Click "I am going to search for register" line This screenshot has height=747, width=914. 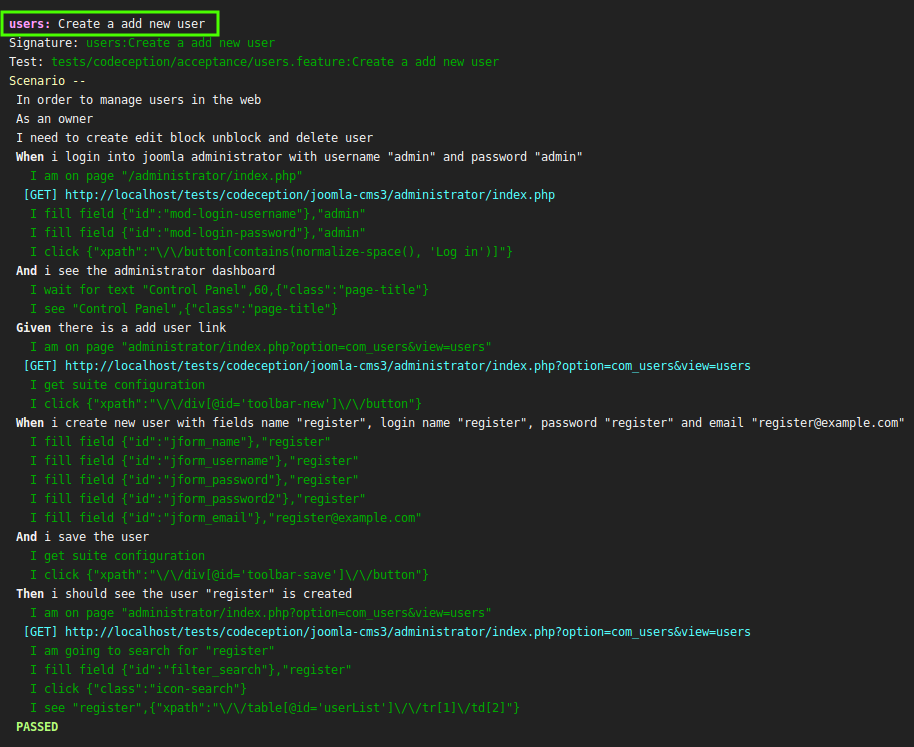coord(152,651)
